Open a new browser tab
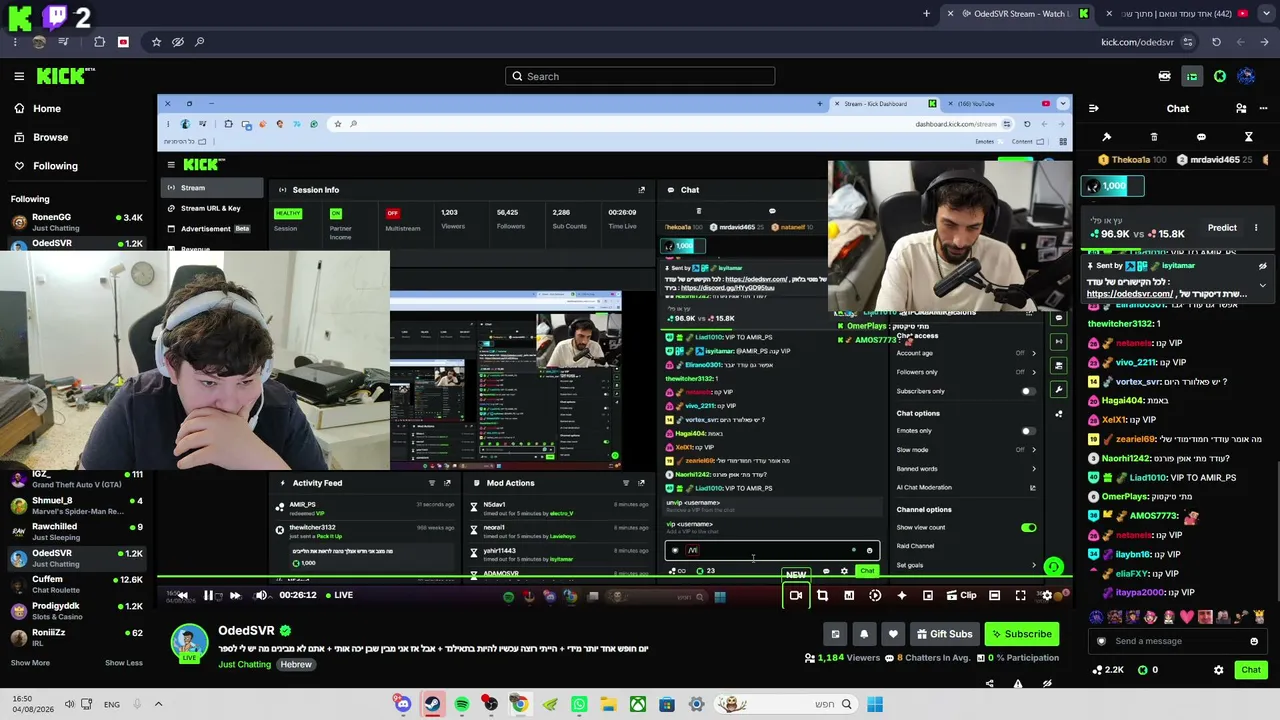Viewport: 1280px width, 720px height. coord(926,14)
